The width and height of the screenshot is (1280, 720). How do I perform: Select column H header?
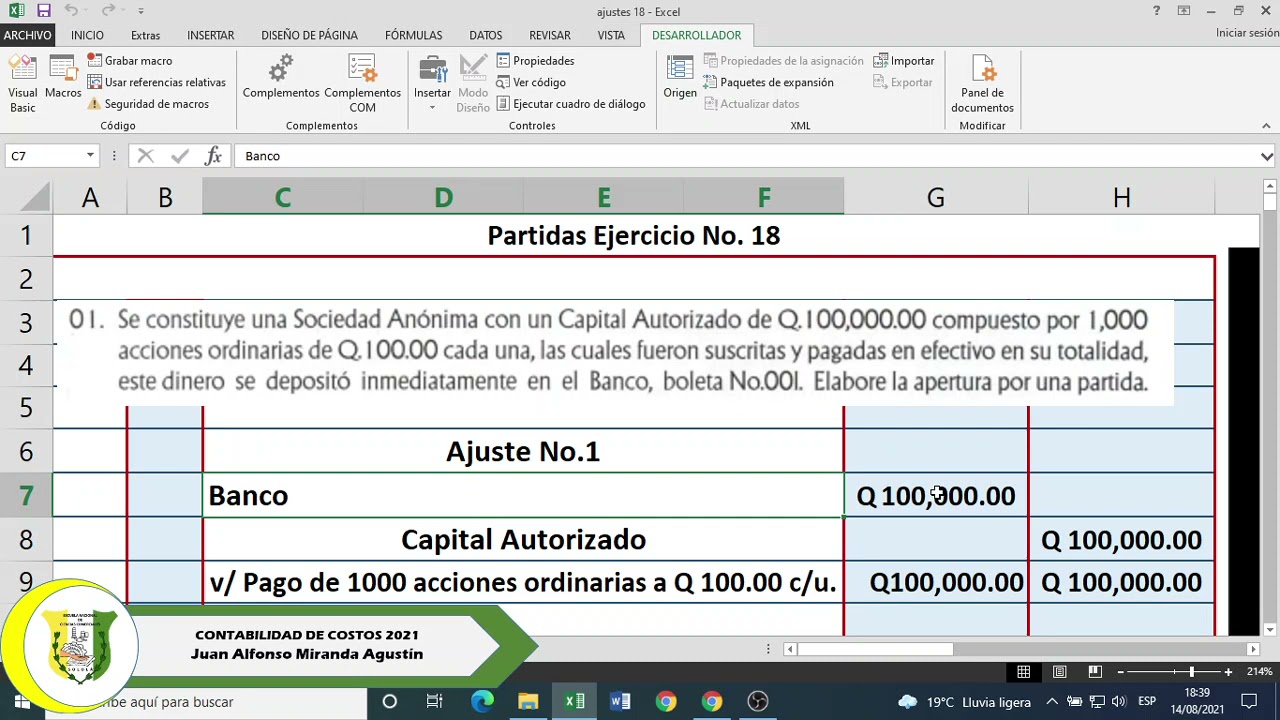click(1122, 198)
